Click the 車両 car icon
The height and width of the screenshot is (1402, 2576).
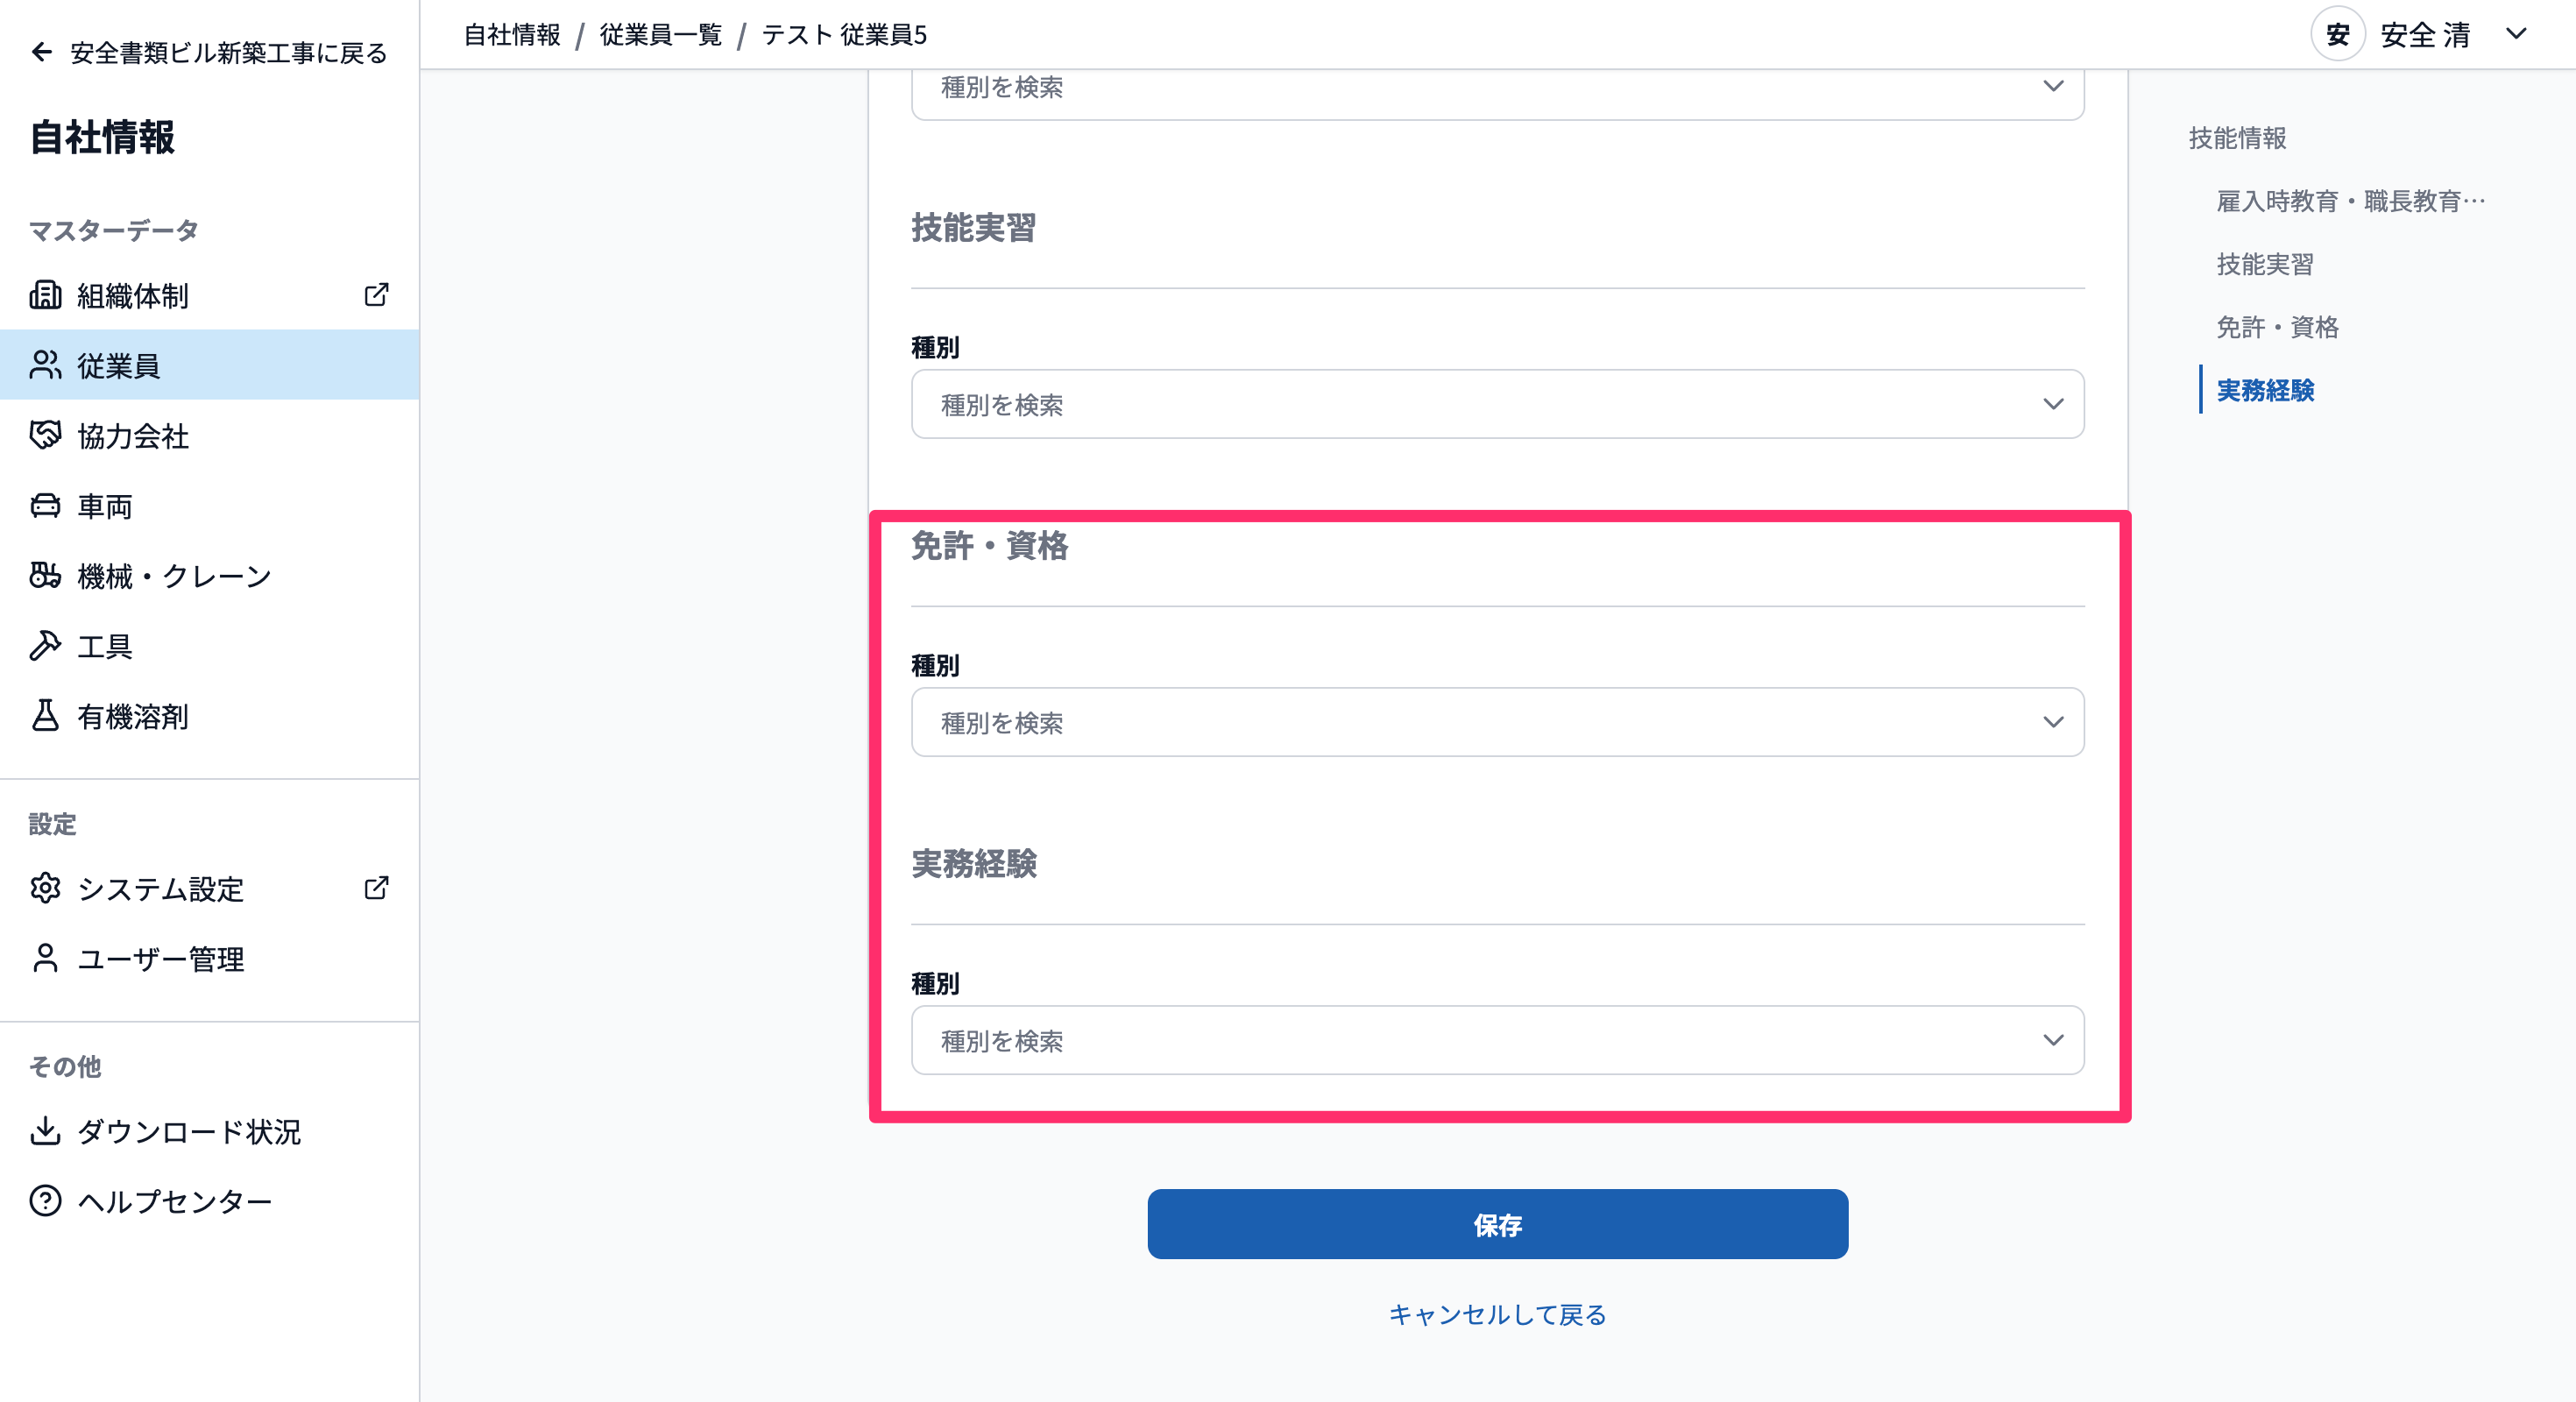[45, 505]
